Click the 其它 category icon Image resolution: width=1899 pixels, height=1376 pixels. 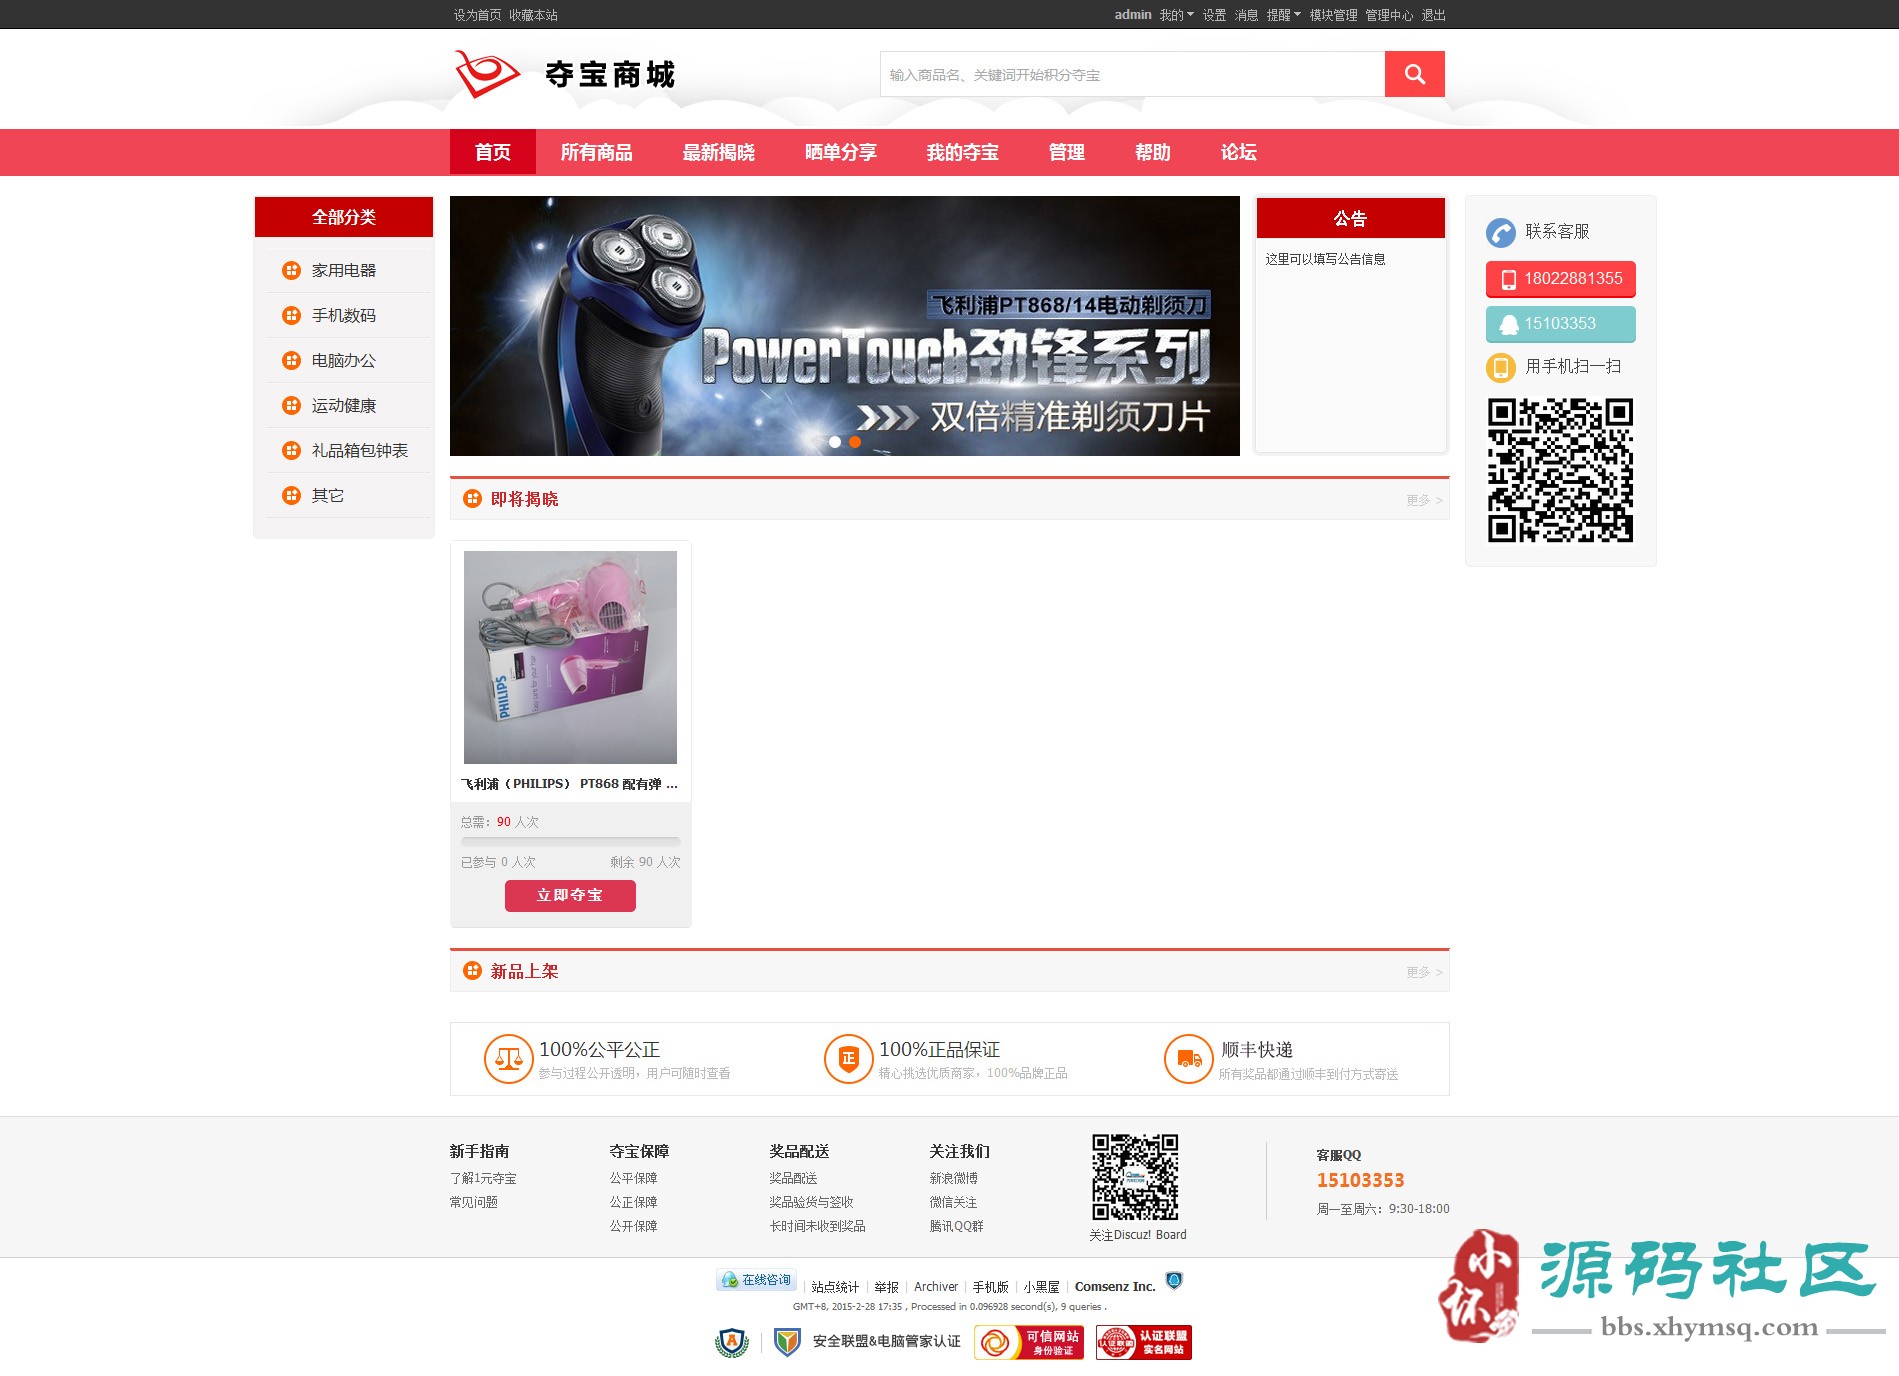[291, 495]
